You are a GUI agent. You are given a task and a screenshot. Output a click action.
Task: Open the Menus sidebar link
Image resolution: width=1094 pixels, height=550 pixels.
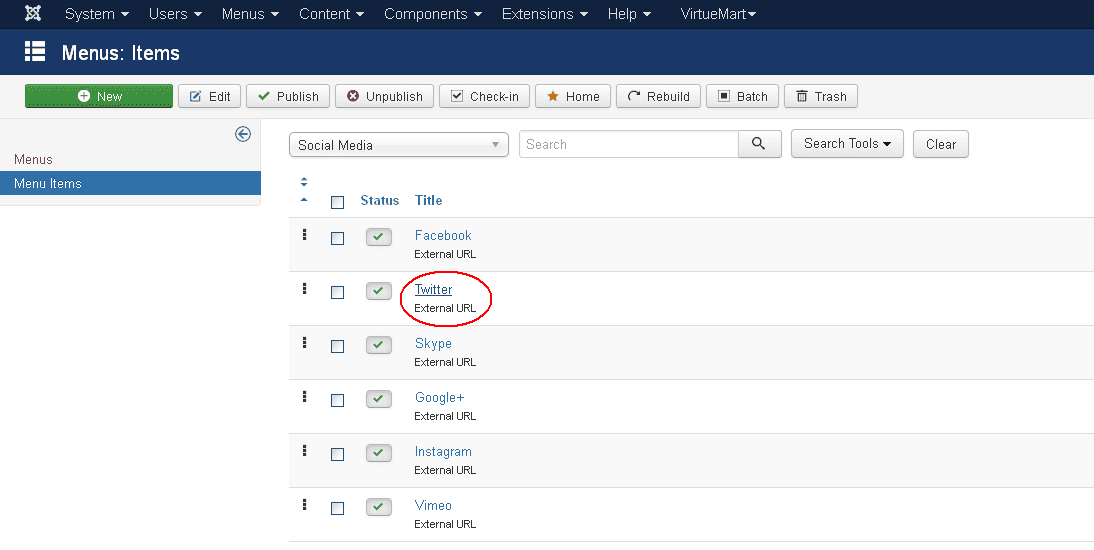click(x=33, y=159)
